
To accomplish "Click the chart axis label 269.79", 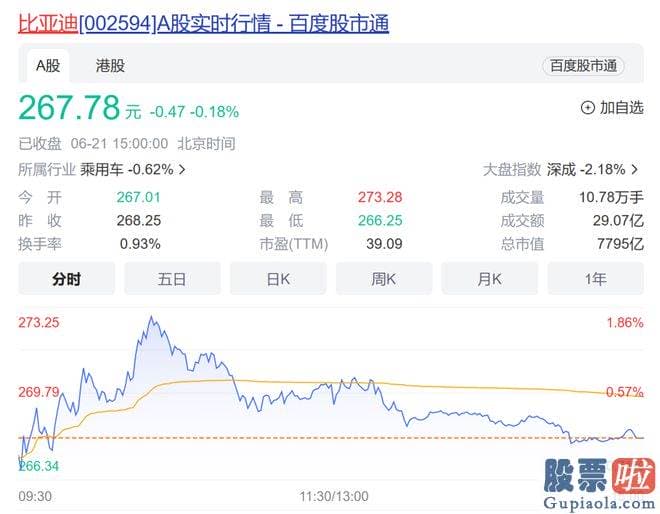I will 39,392.
